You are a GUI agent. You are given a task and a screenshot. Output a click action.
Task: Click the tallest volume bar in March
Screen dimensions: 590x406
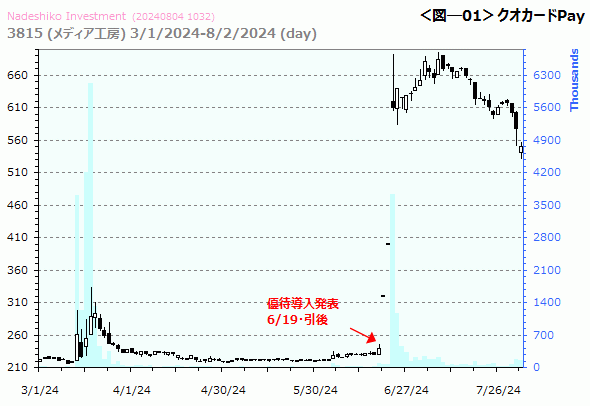click(x=90, y=225)
